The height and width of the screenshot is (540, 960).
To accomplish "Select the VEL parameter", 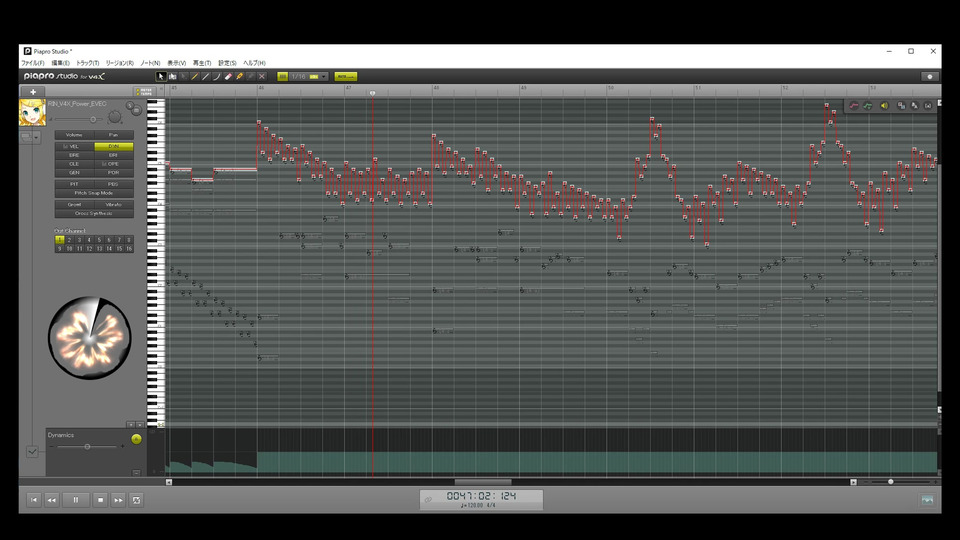I will pyautogui.click(x=74, y=146).
